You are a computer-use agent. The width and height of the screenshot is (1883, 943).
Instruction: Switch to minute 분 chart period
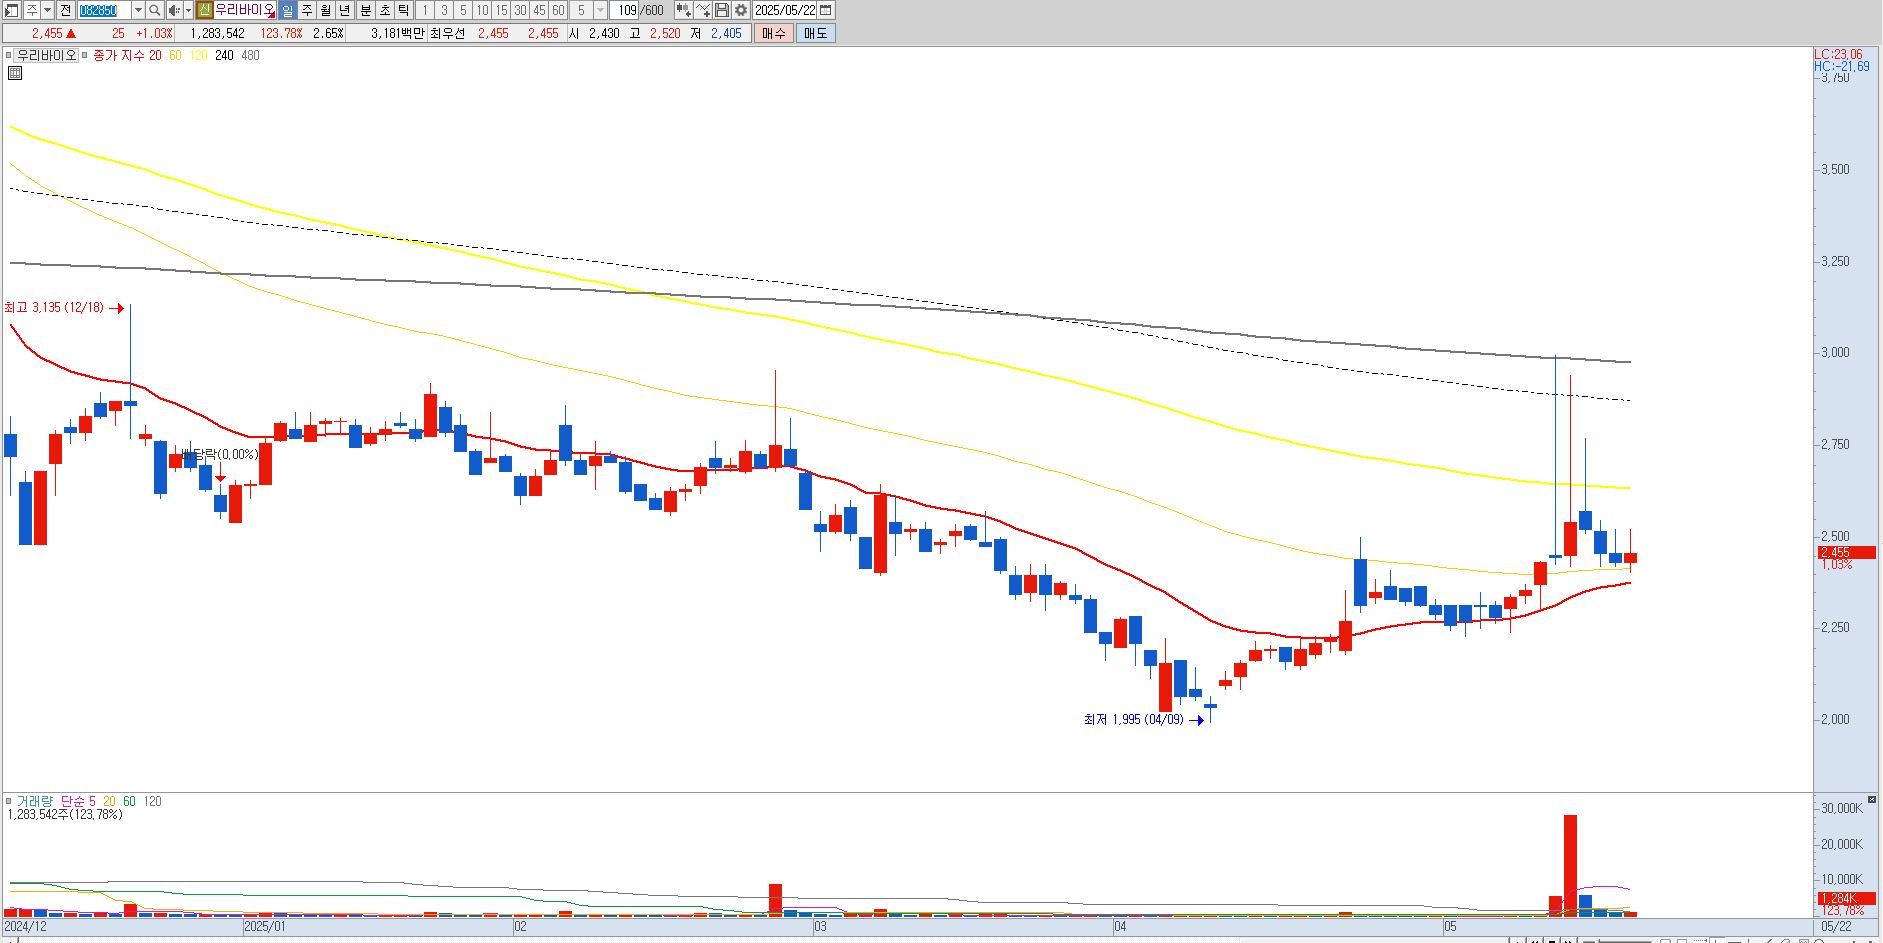365,10
